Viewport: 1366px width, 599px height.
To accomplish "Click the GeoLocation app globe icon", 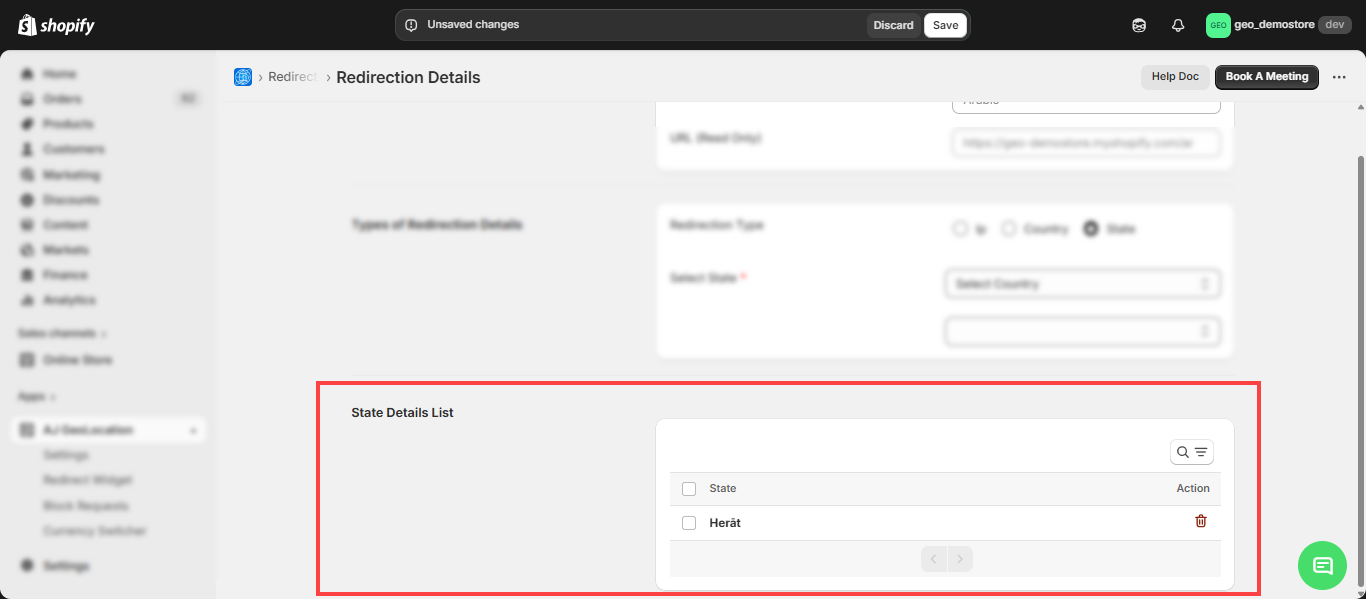I will pos(243,77).
